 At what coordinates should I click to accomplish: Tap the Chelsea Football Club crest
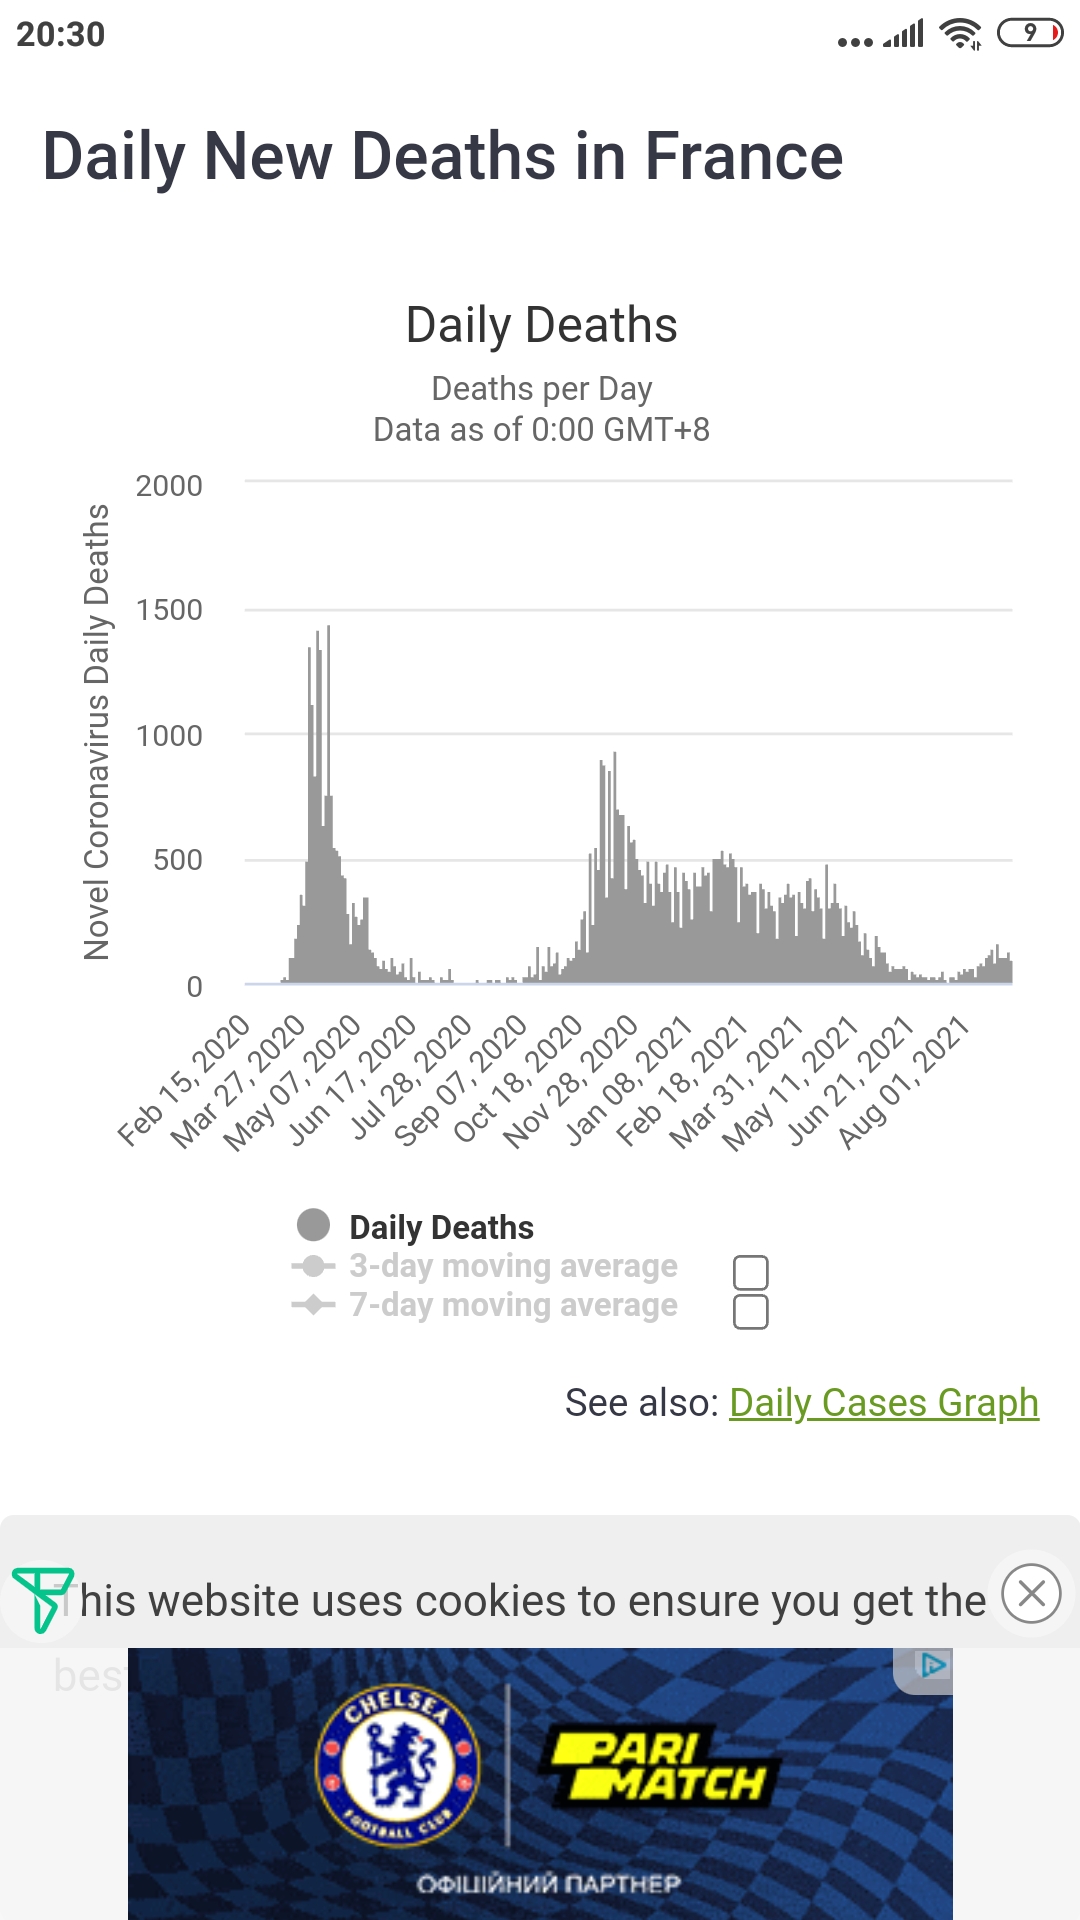(x=397, y=1765)
